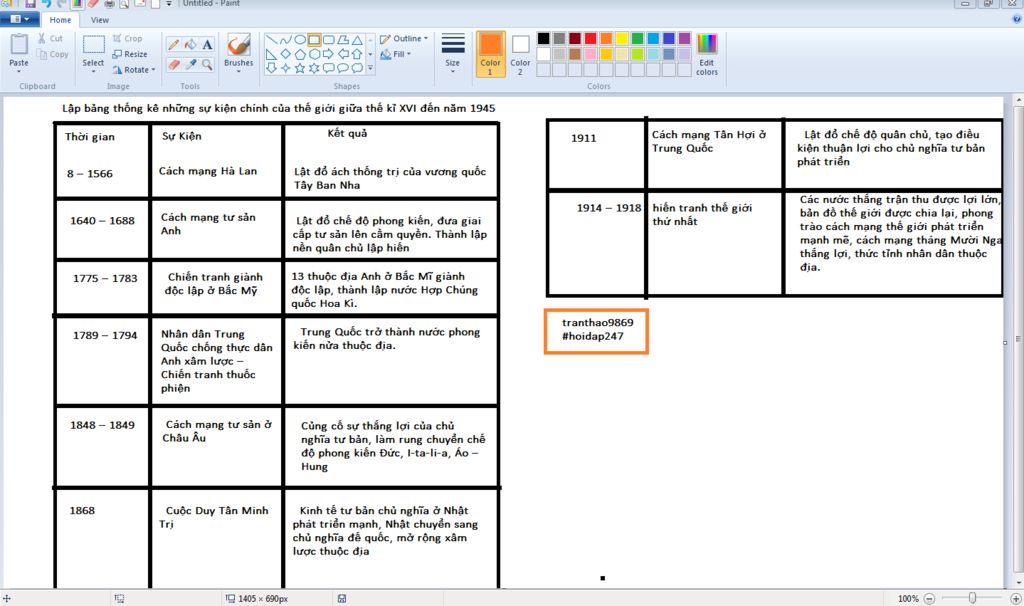Open Paint Help question mark icon
Viewport: 1024px width, 606px height.
click(1016, 19)
